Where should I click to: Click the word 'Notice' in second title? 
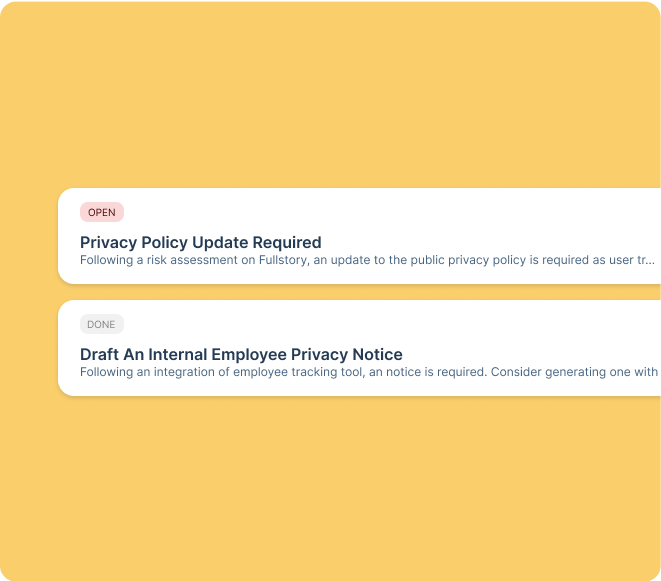point(376,354)
